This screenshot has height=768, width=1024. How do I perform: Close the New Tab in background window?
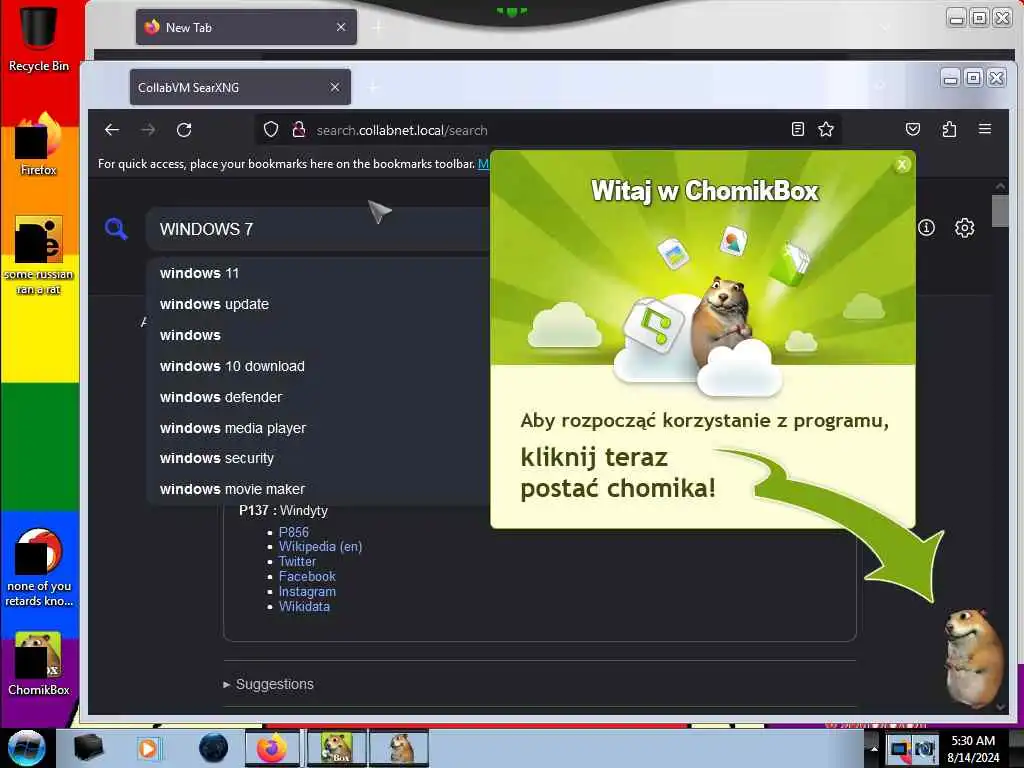pyautogui.click(x=341, y=27)
